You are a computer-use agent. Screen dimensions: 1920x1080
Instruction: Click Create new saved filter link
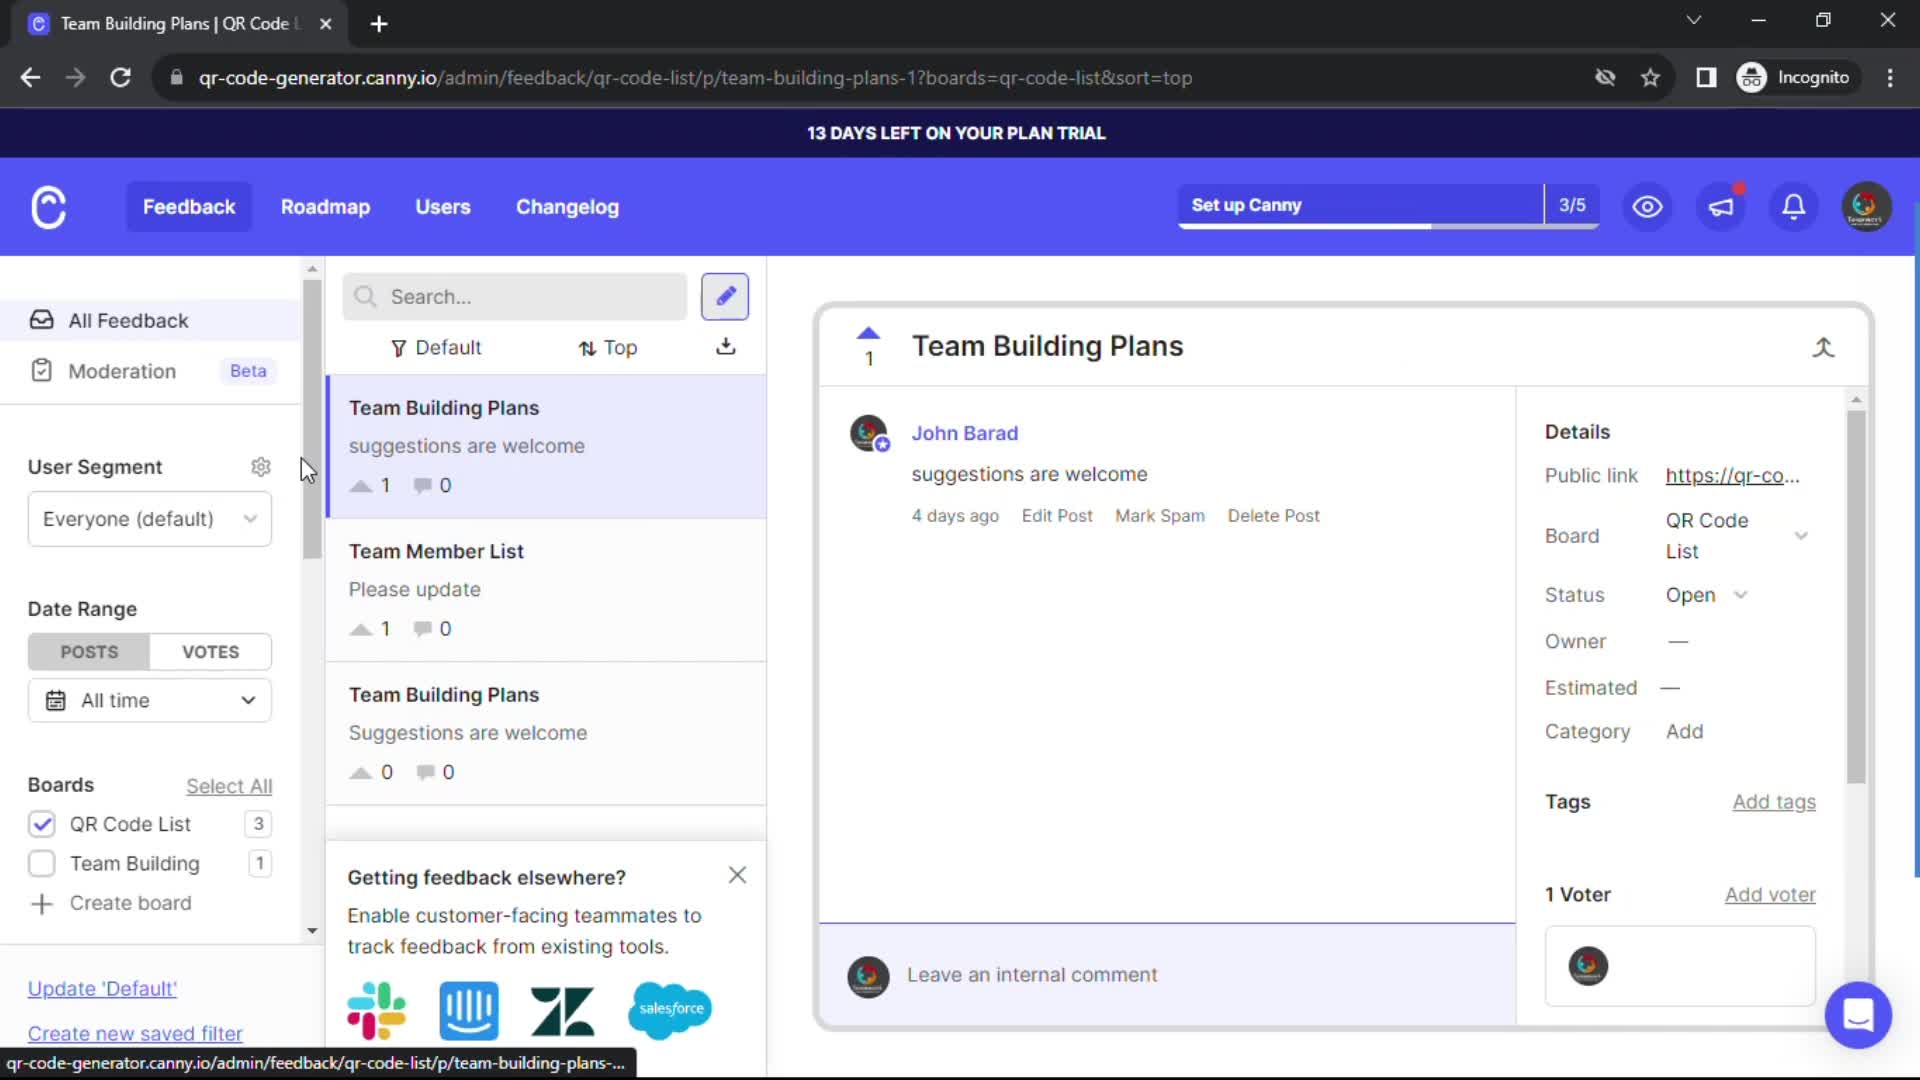tap(135, 1033)
